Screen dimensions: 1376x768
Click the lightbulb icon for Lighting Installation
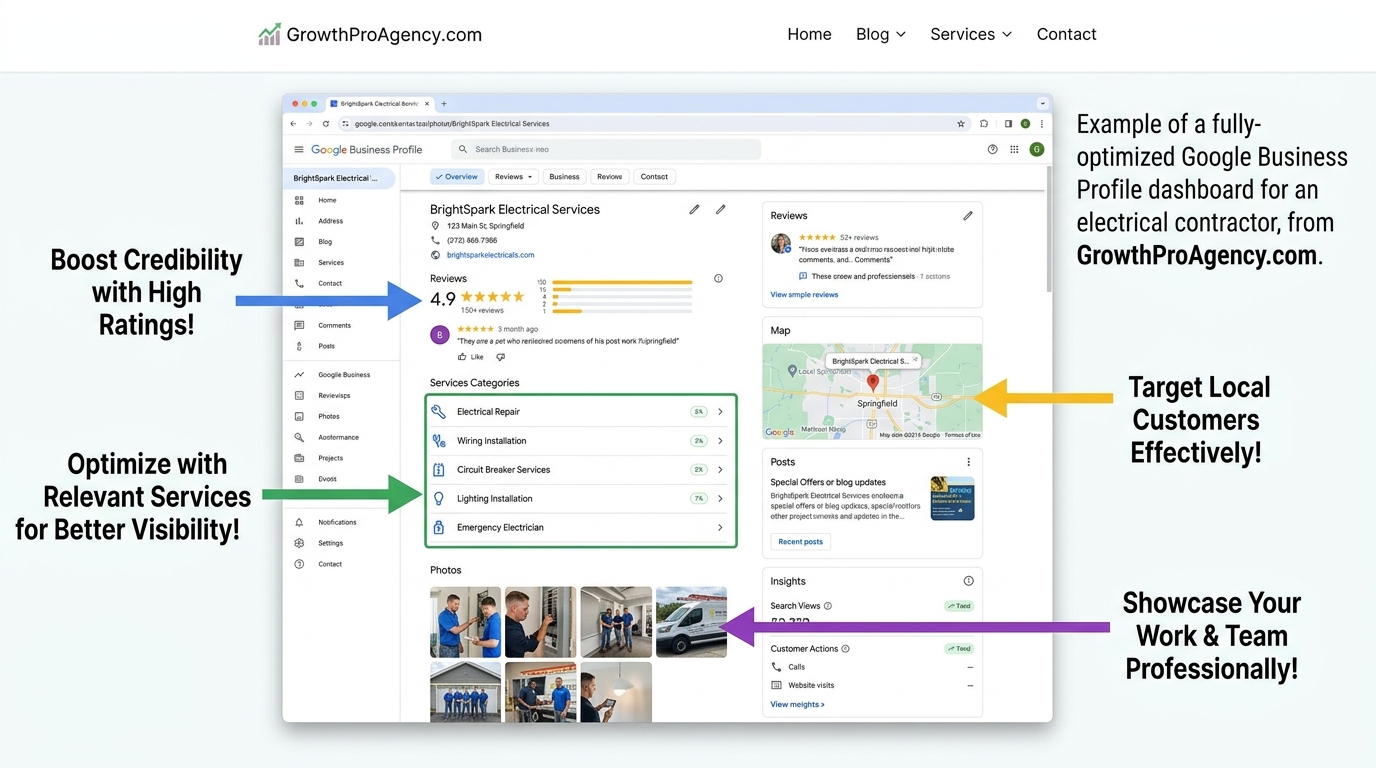tap(438, 498)
